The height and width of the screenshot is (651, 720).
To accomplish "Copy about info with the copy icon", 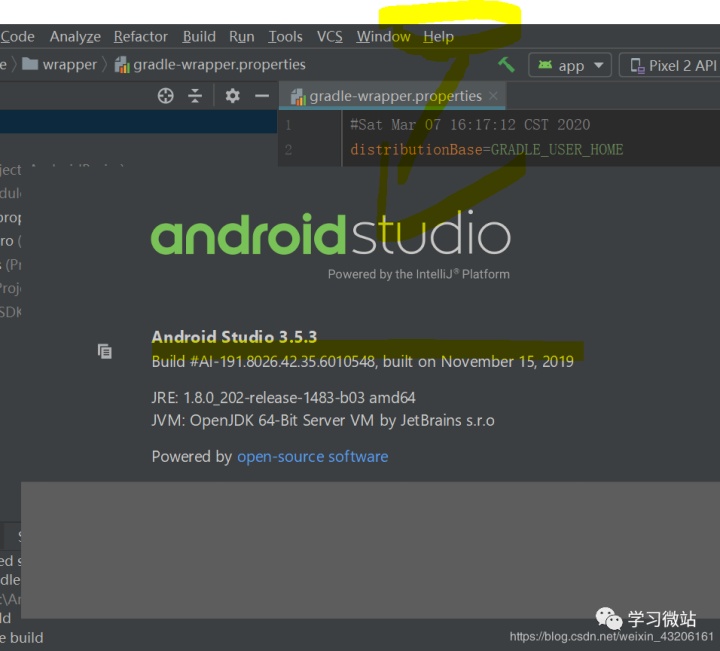I will click(105, 351).
